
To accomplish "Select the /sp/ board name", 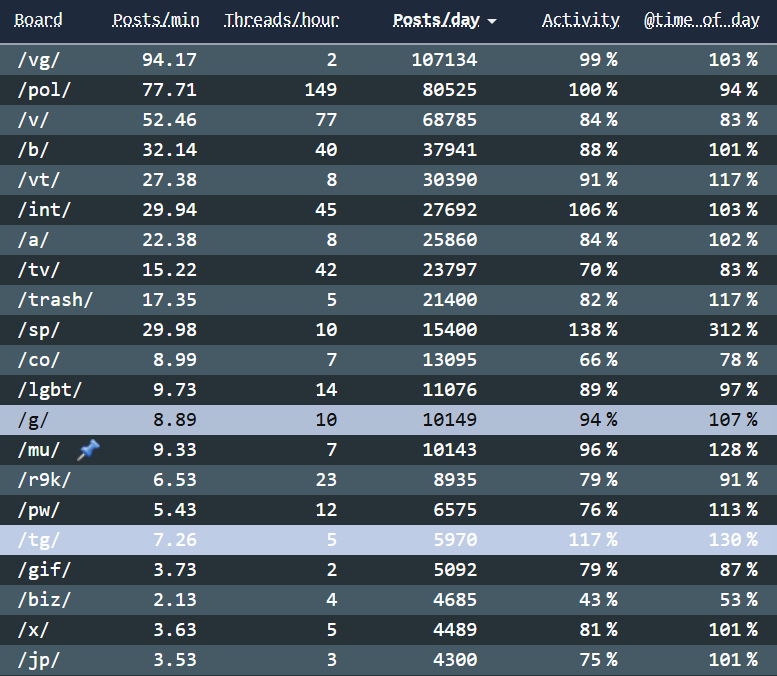I will [38, 330].
